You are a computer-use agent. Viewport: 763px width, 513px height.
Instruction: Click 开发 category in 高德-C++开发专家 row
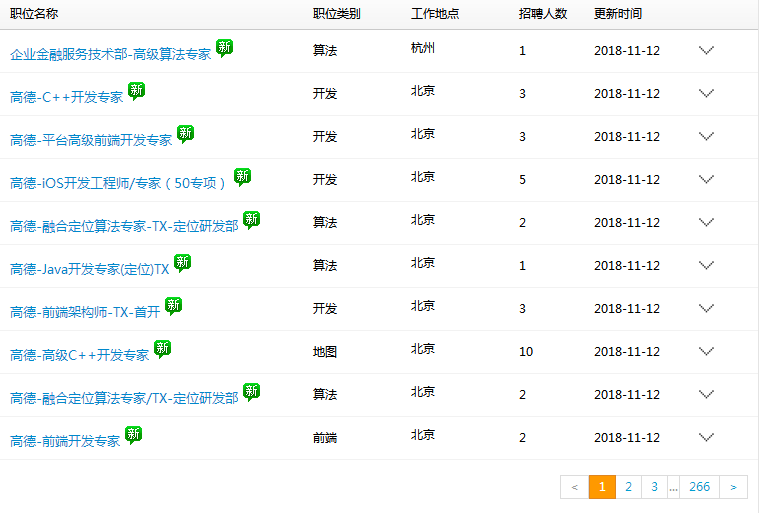pos(325,93)
